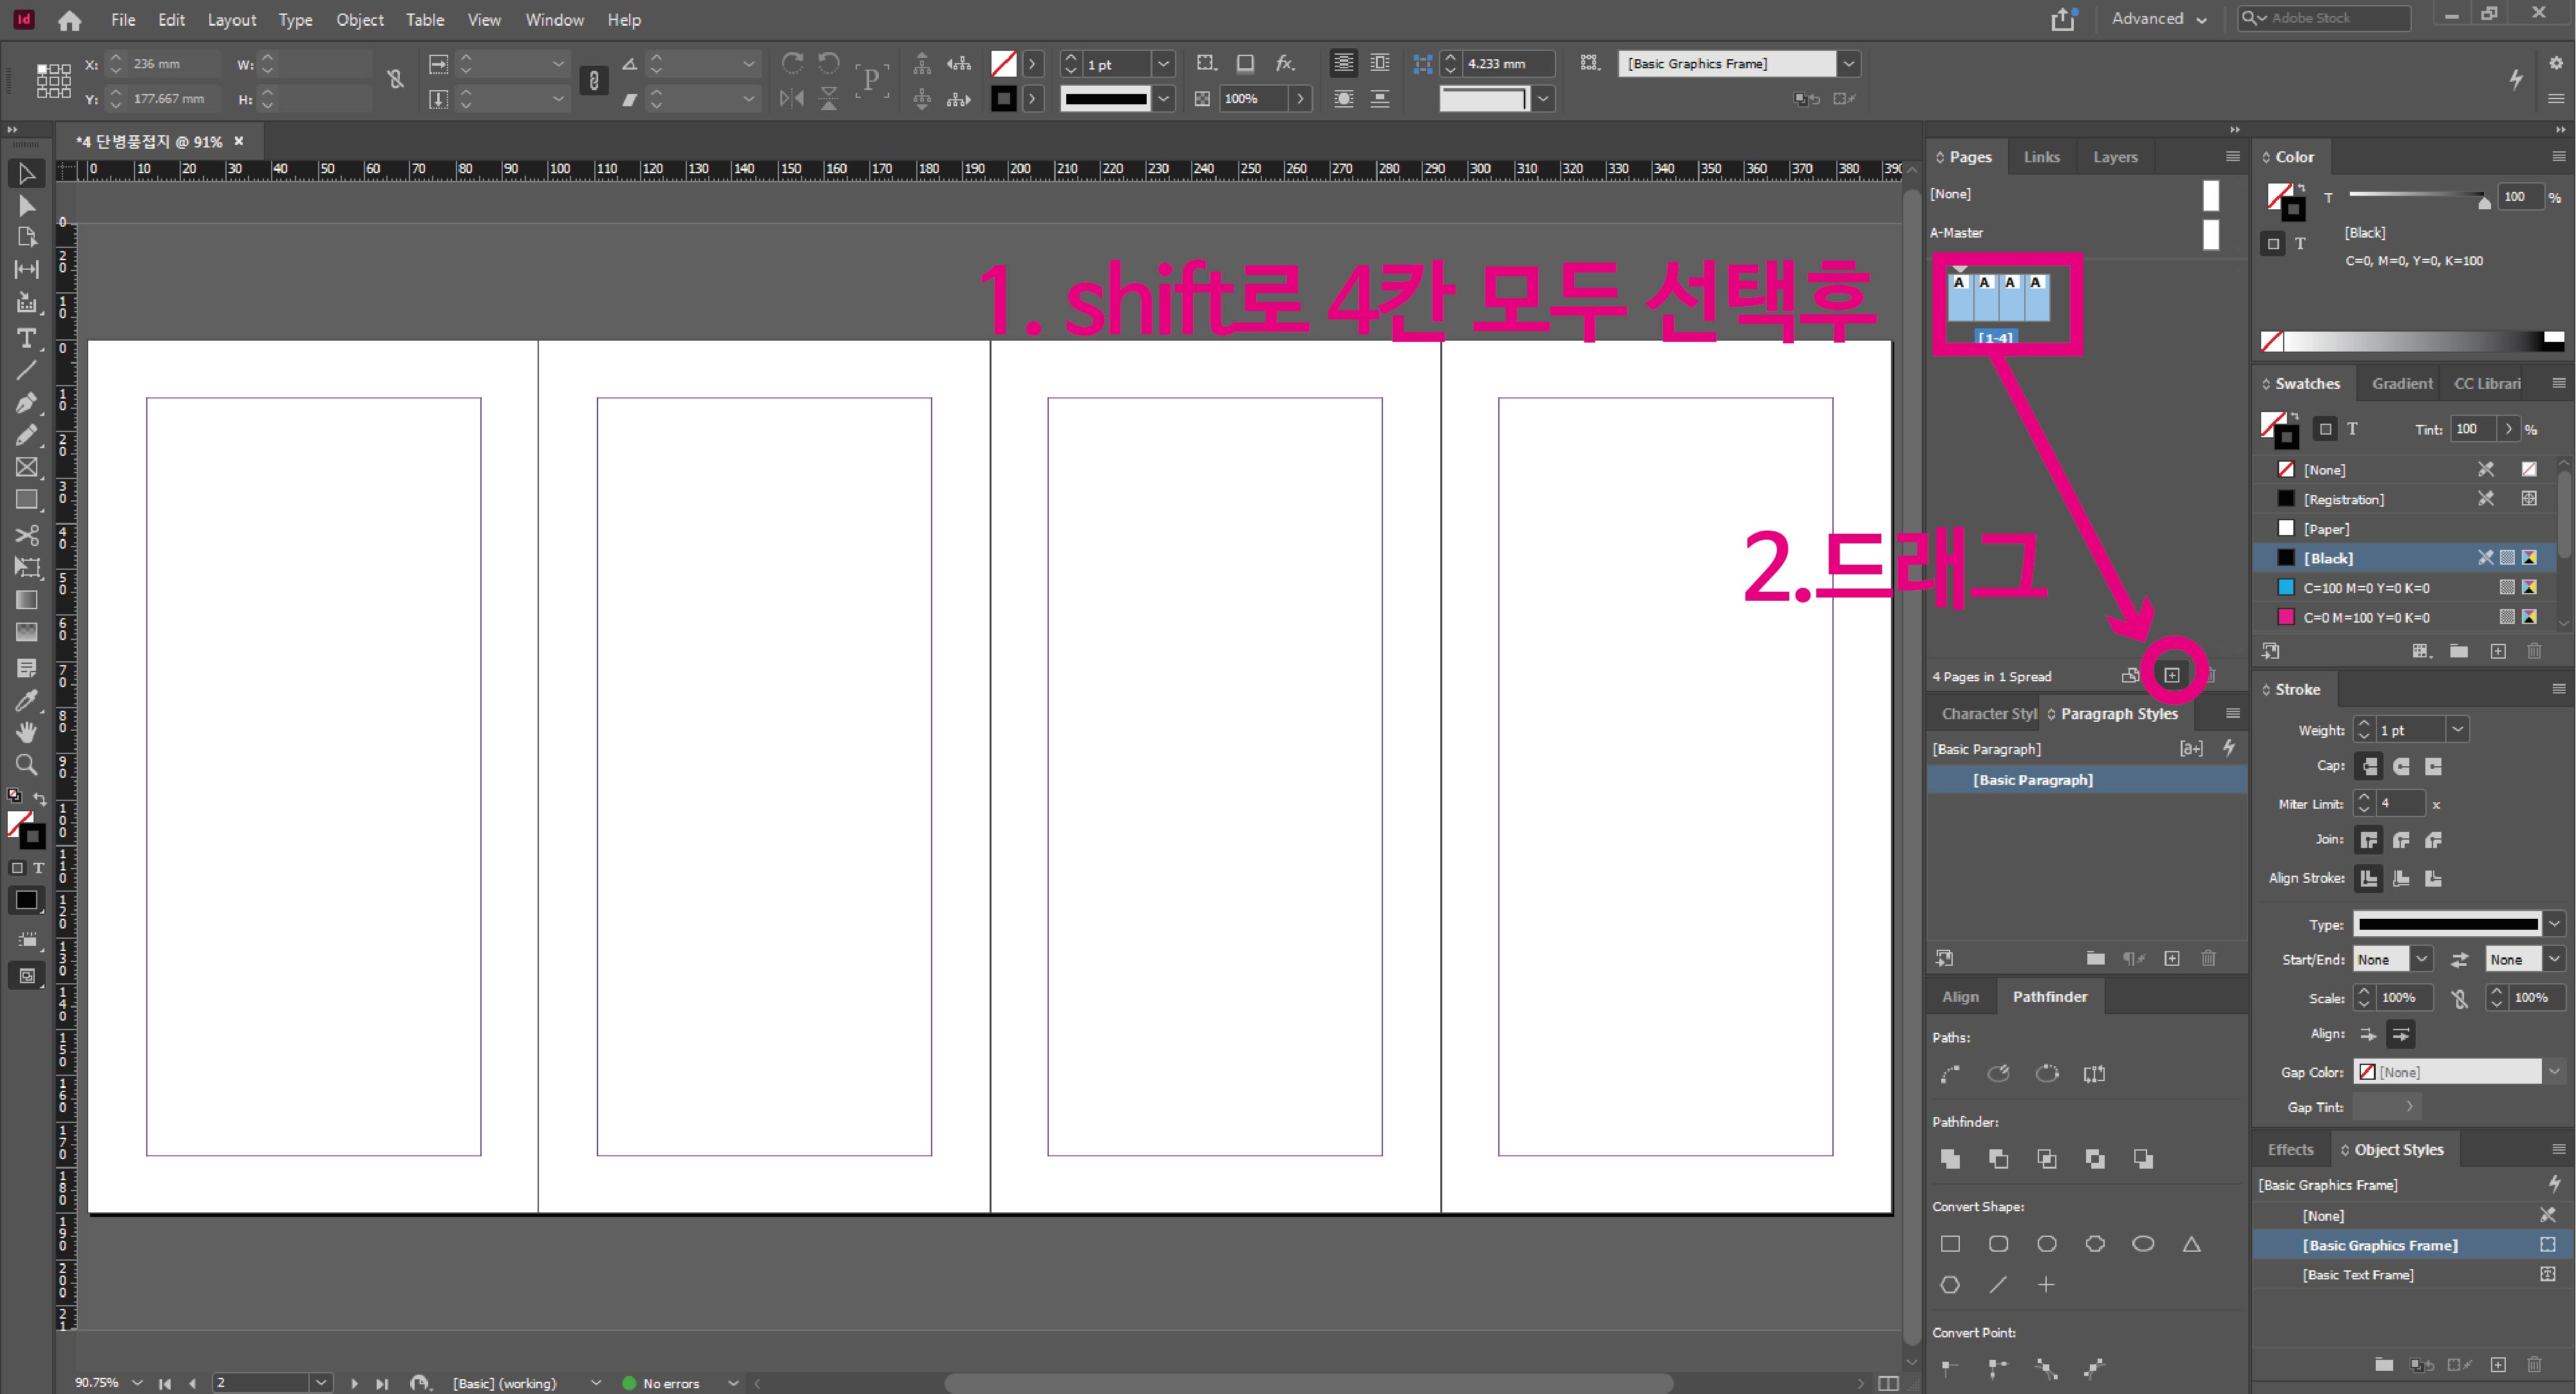Select the Page tool
Viewport: 2576px width, 1394px height.
point(27,238)
